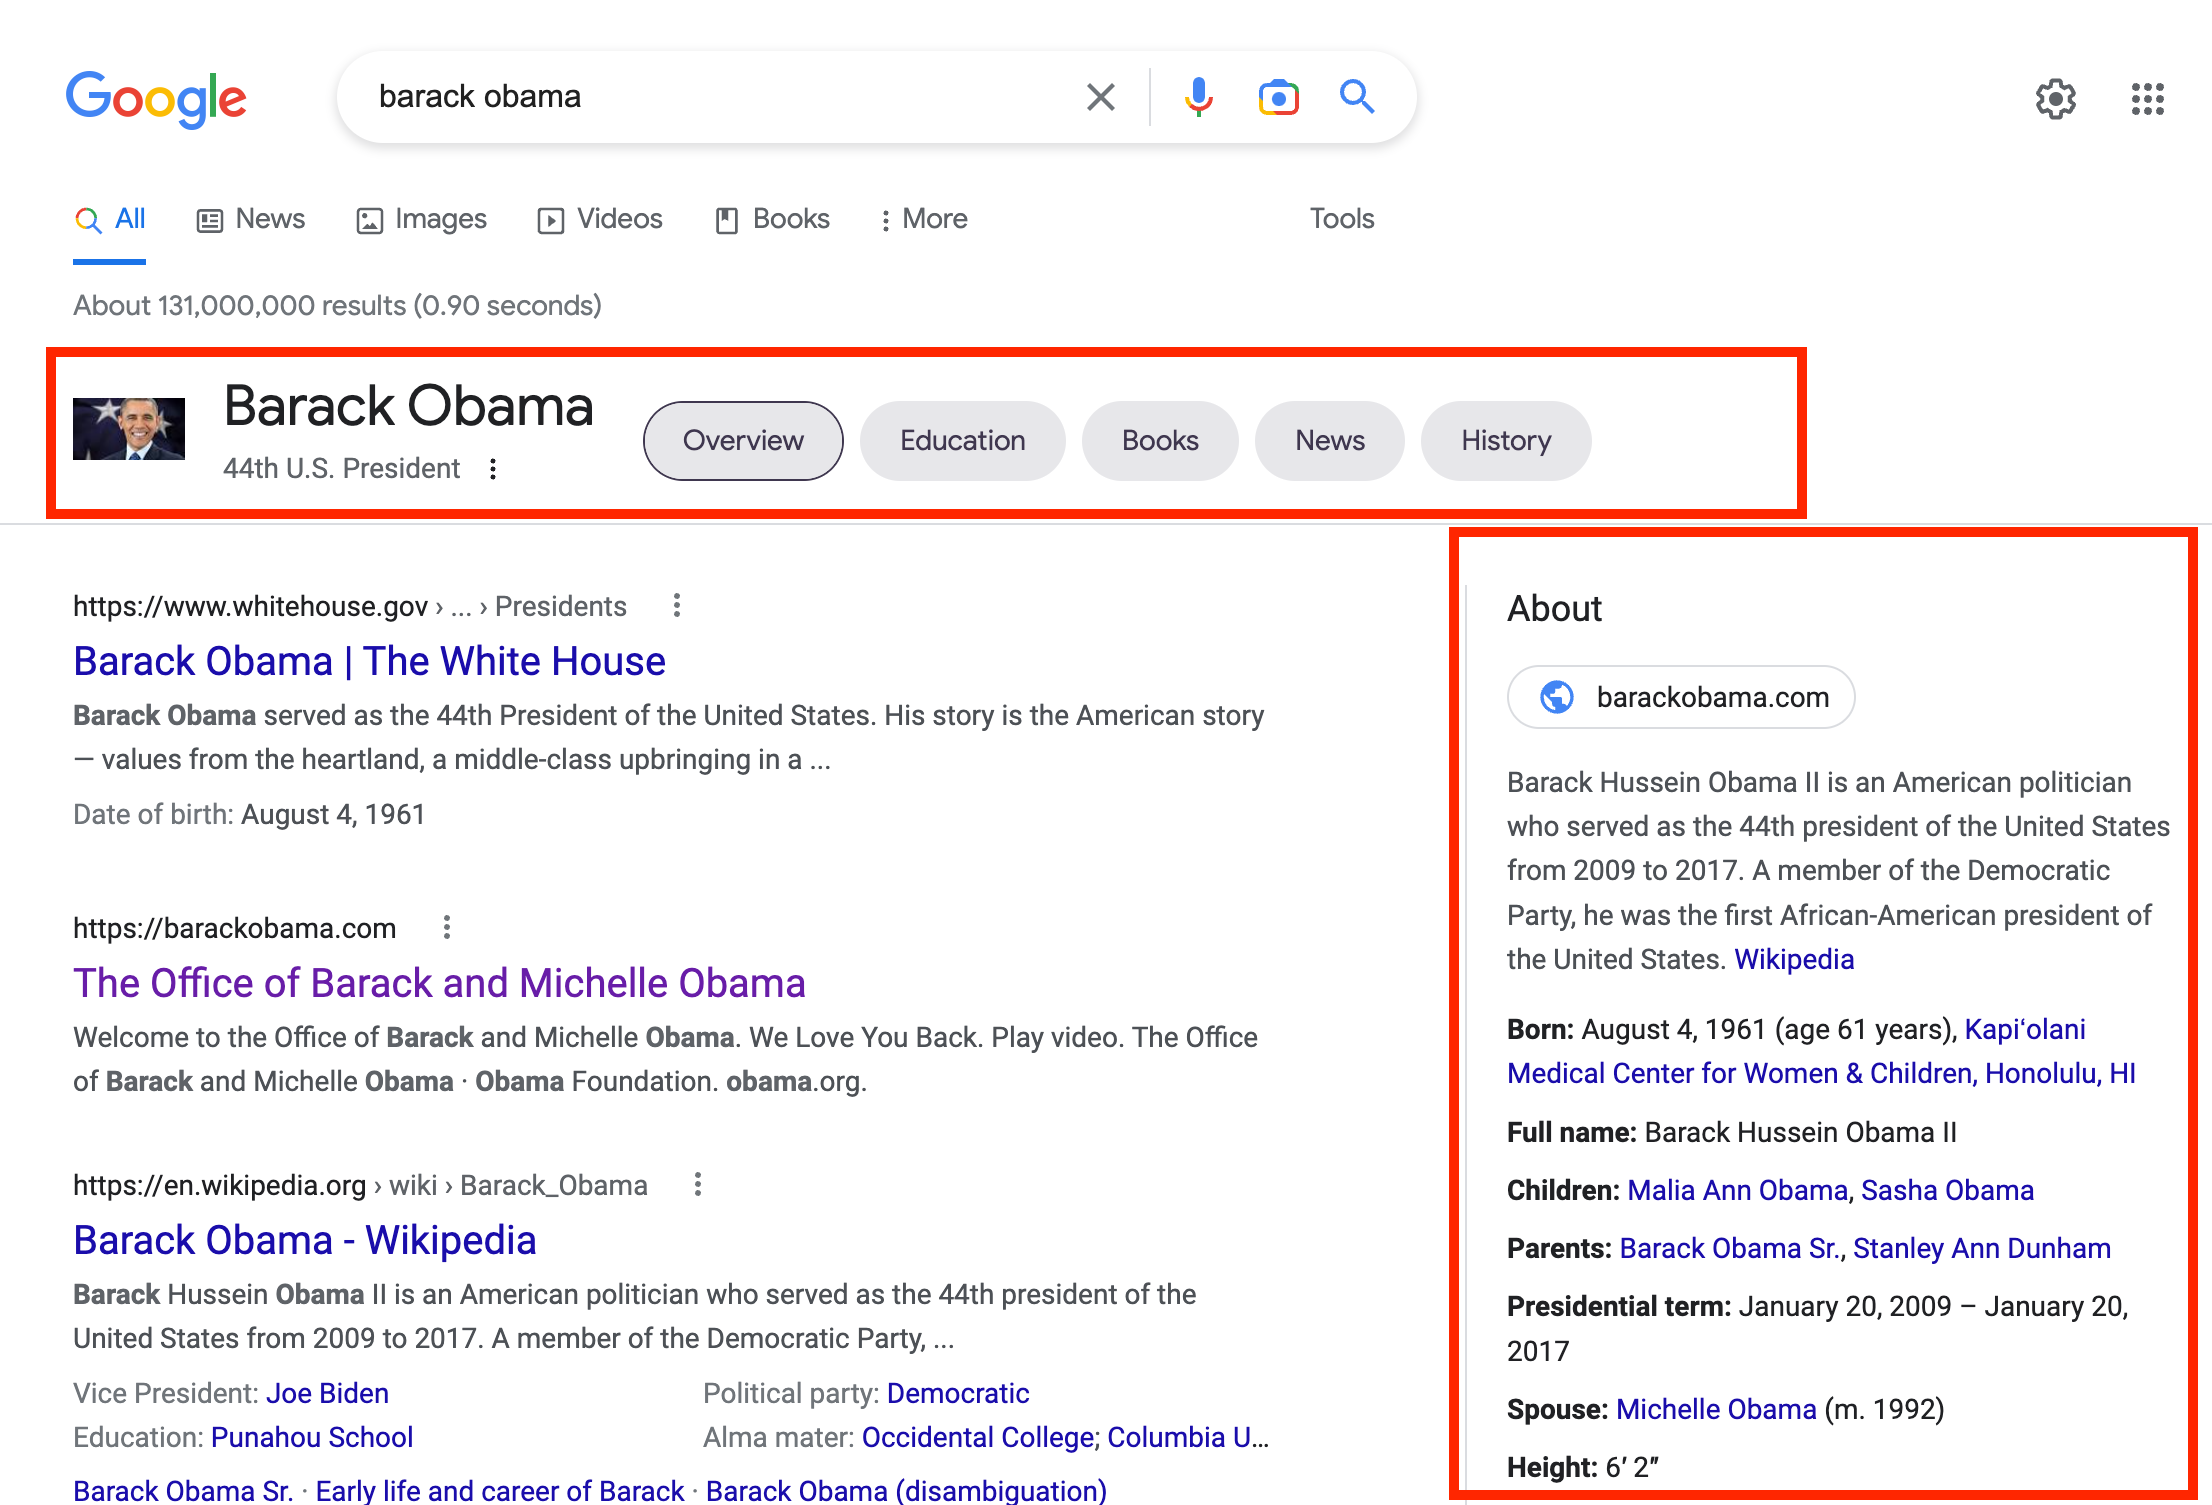This screenshot has height=1505, width=2212.
Task: Open three-dot menu next to 44th U.S. President
Action: pyautogui.click(x=493, y=468)
